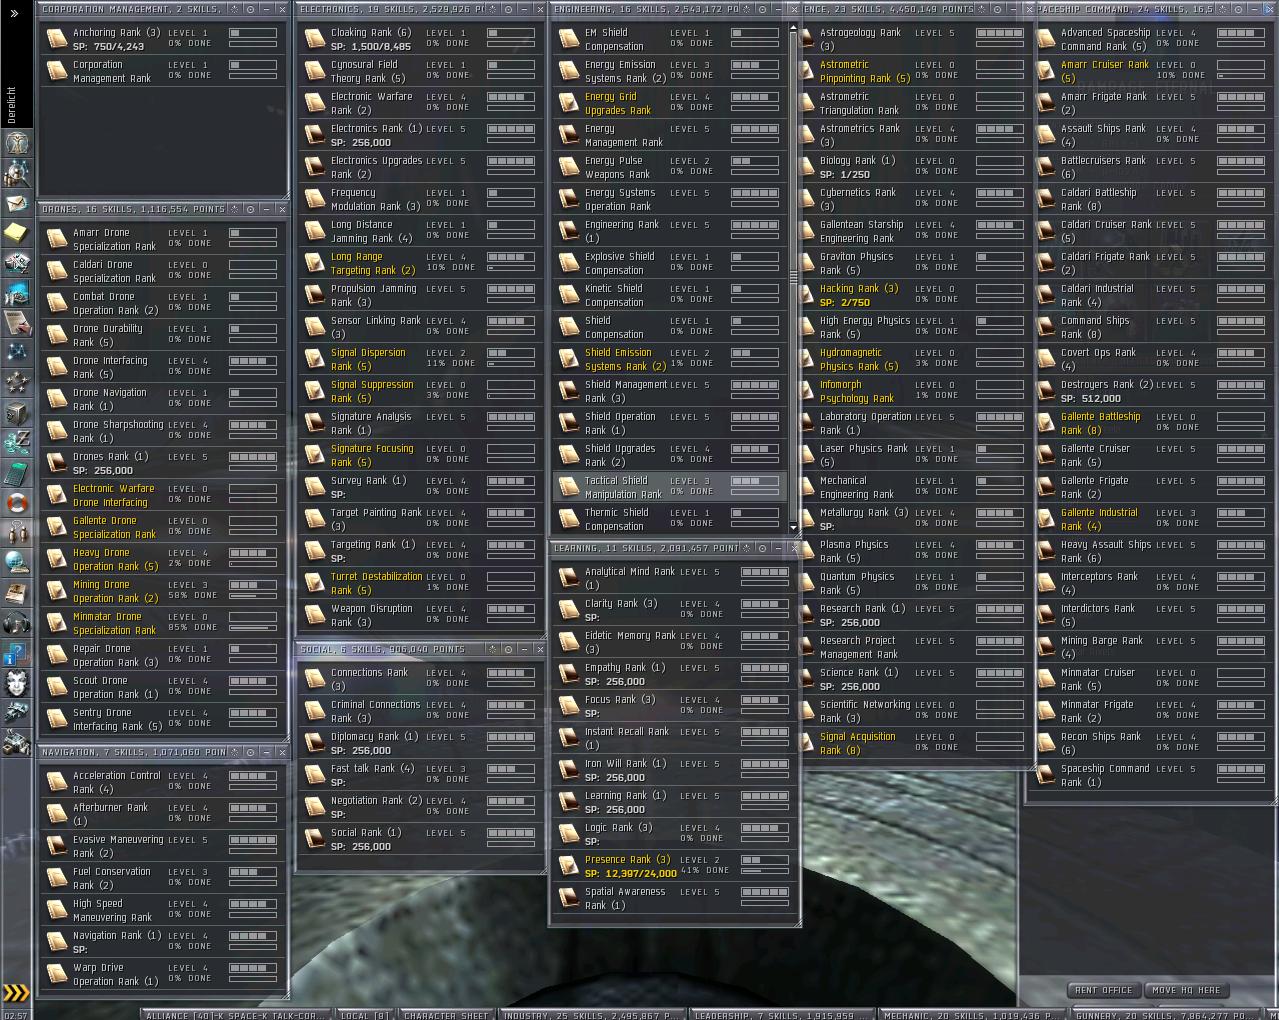The height and width of the screenshot is (1020, 1279).
Task: Pin the Social skills window
Action: coord(508,649)
